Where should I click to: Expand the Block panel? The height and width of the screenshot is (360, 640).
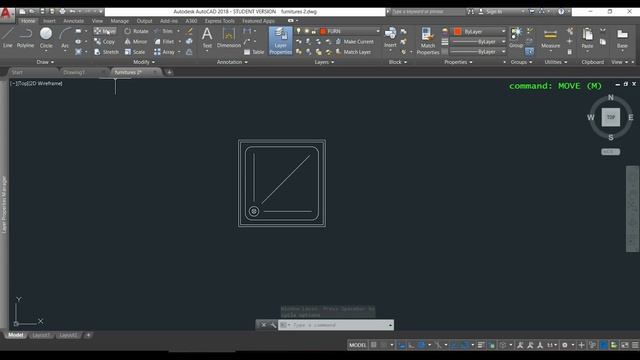[398, 62]
